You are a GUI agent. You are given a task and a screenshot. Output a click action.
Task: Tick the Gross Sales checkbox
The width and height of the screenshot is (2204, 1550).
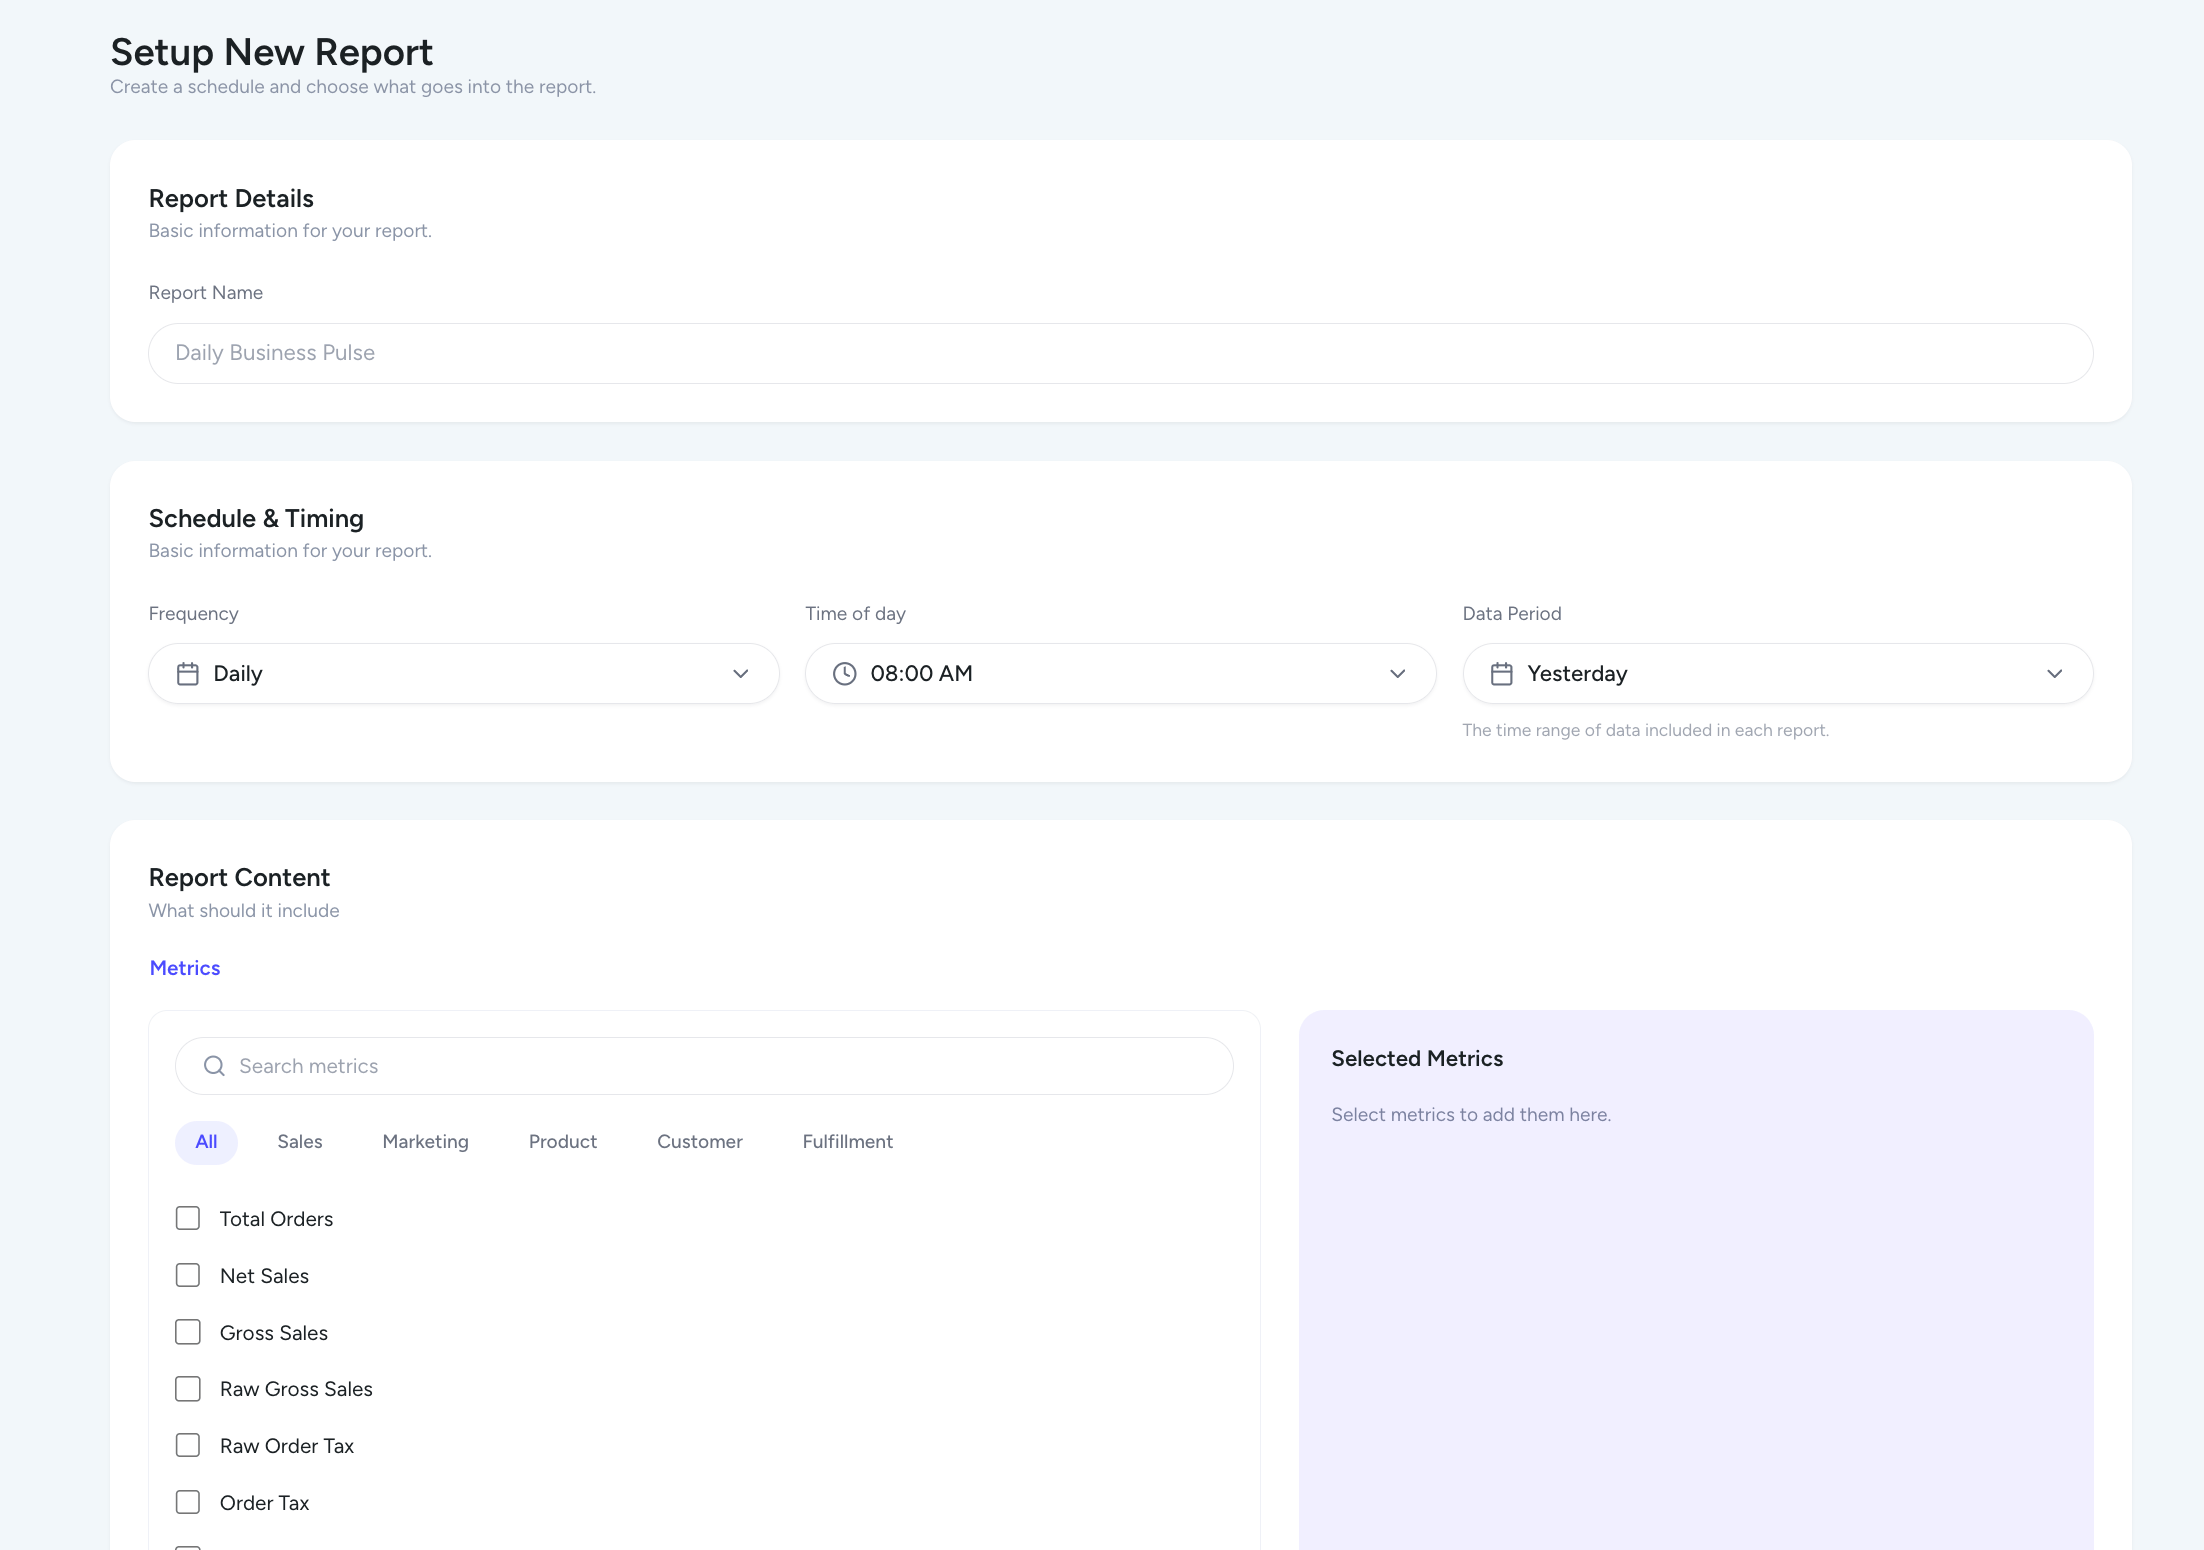pyautogui.click(x=188, y=1332)
